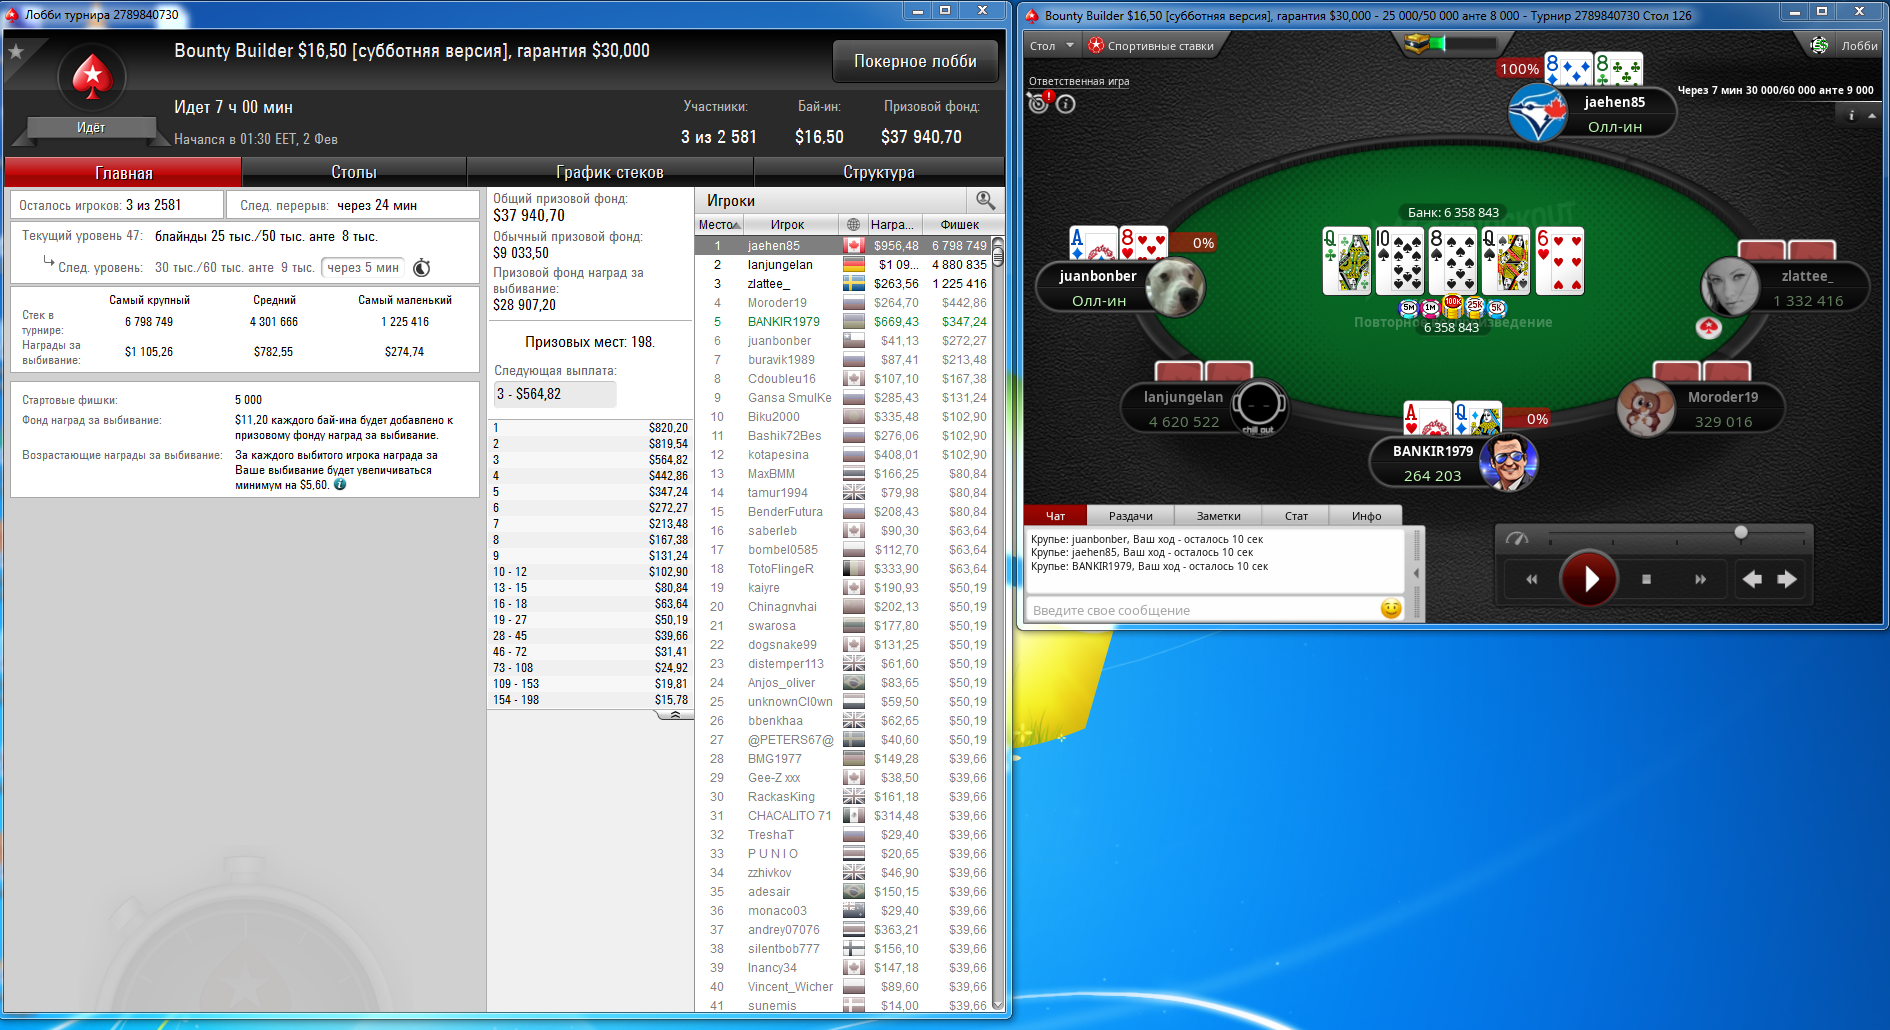Click the tournament clock icon beside next level

[422, 267]
